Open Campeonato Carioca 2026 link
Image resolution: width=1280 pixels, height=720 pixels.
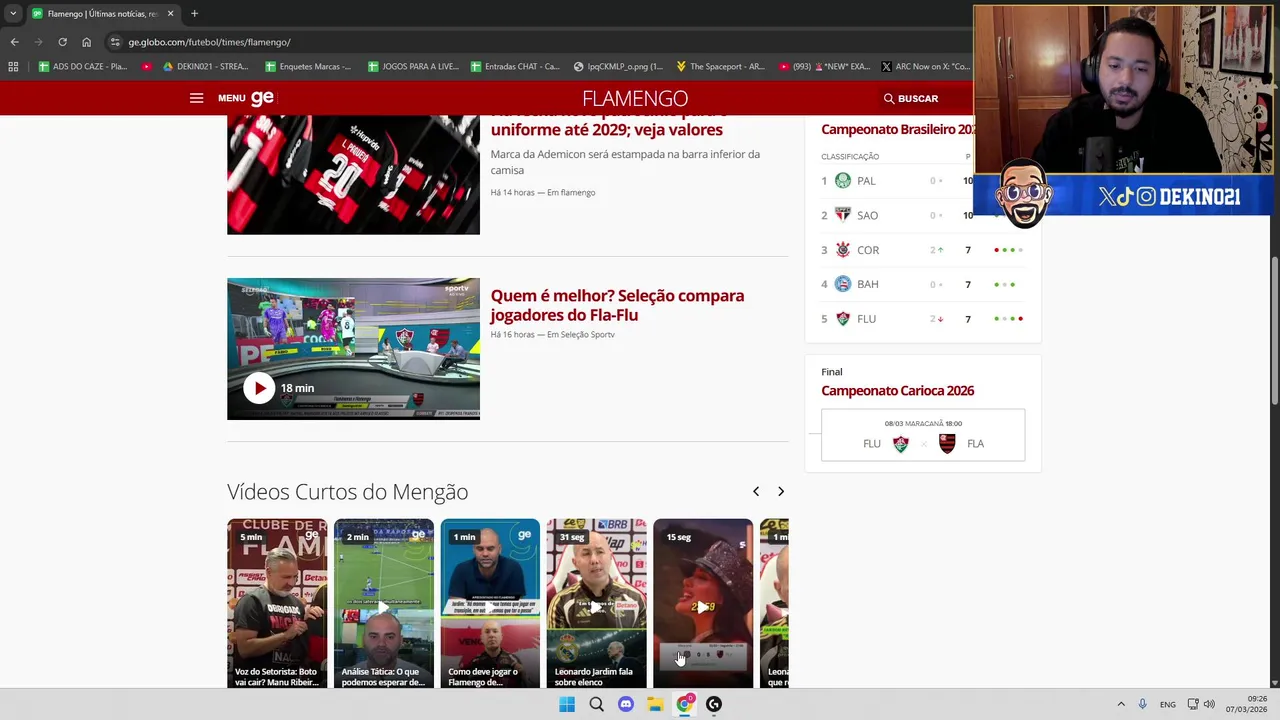[x=897, y=391]
